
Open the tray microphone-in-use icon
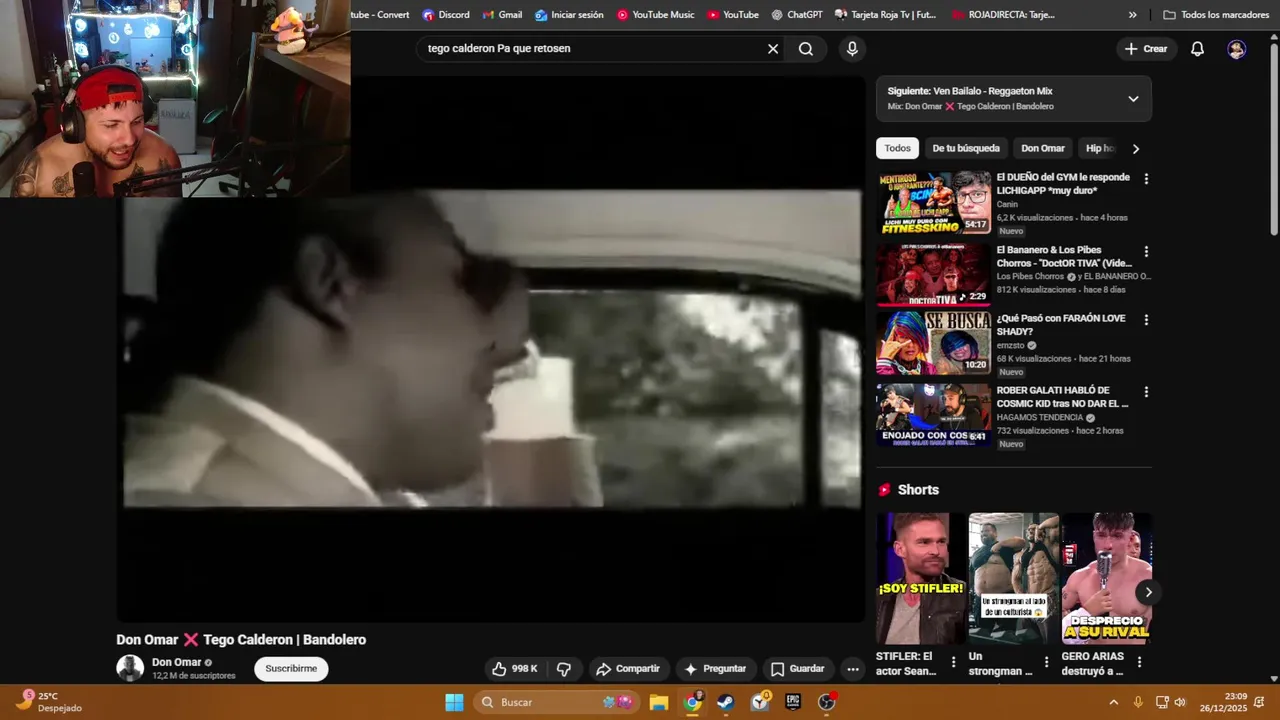(1138, 702)
